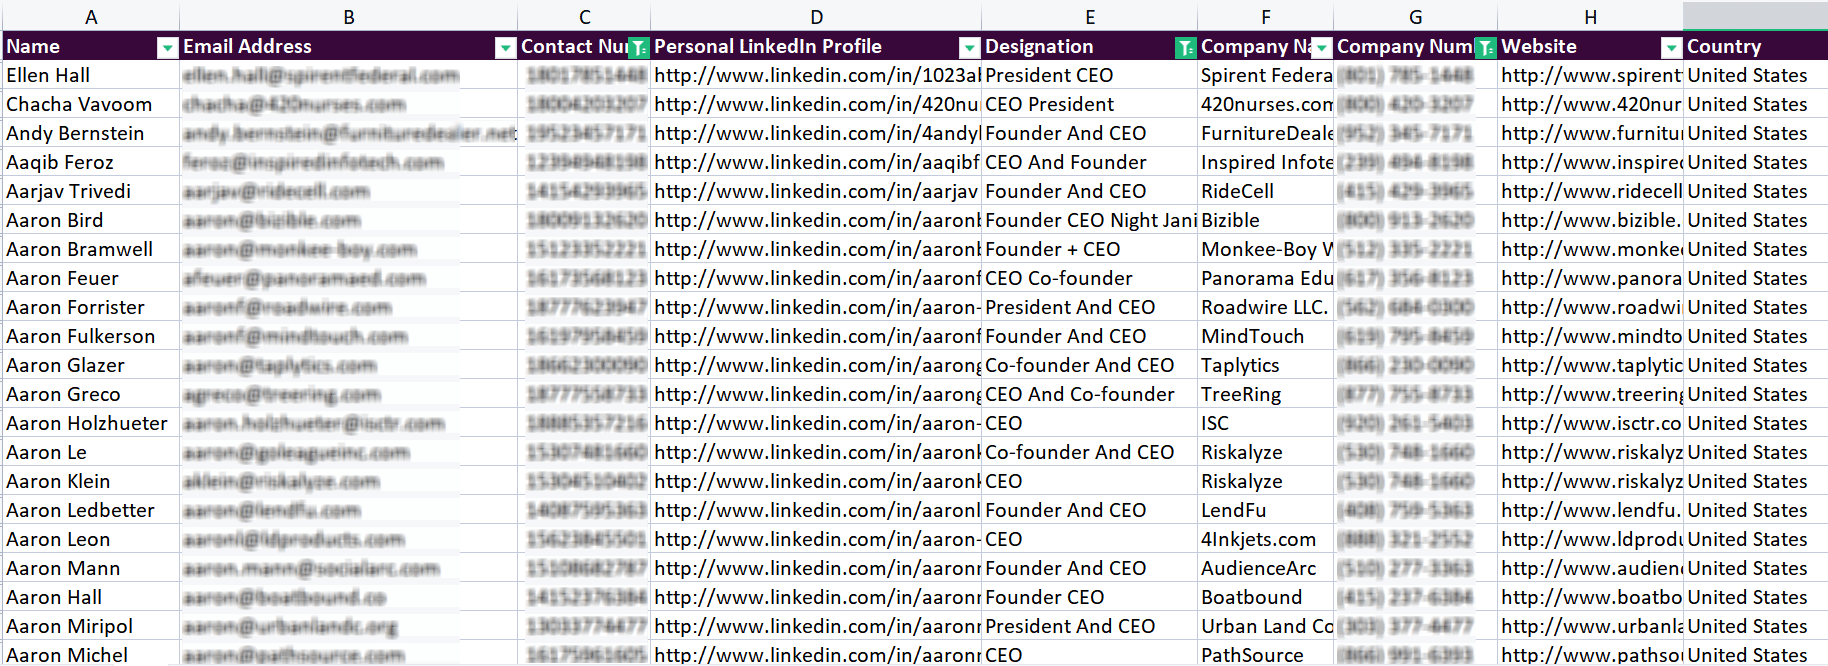Select the Aaron Ledbetter cell

pos(91,510)
